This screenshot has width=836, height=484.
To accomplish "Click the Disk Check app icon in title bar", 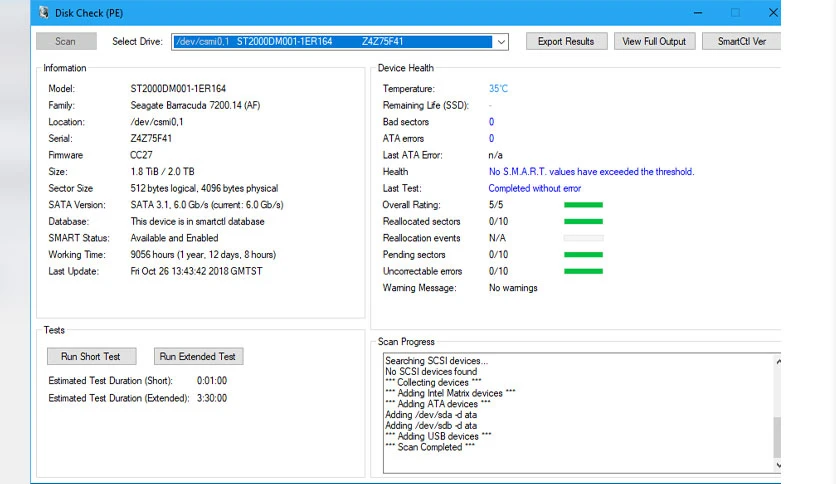I will 44,12.
